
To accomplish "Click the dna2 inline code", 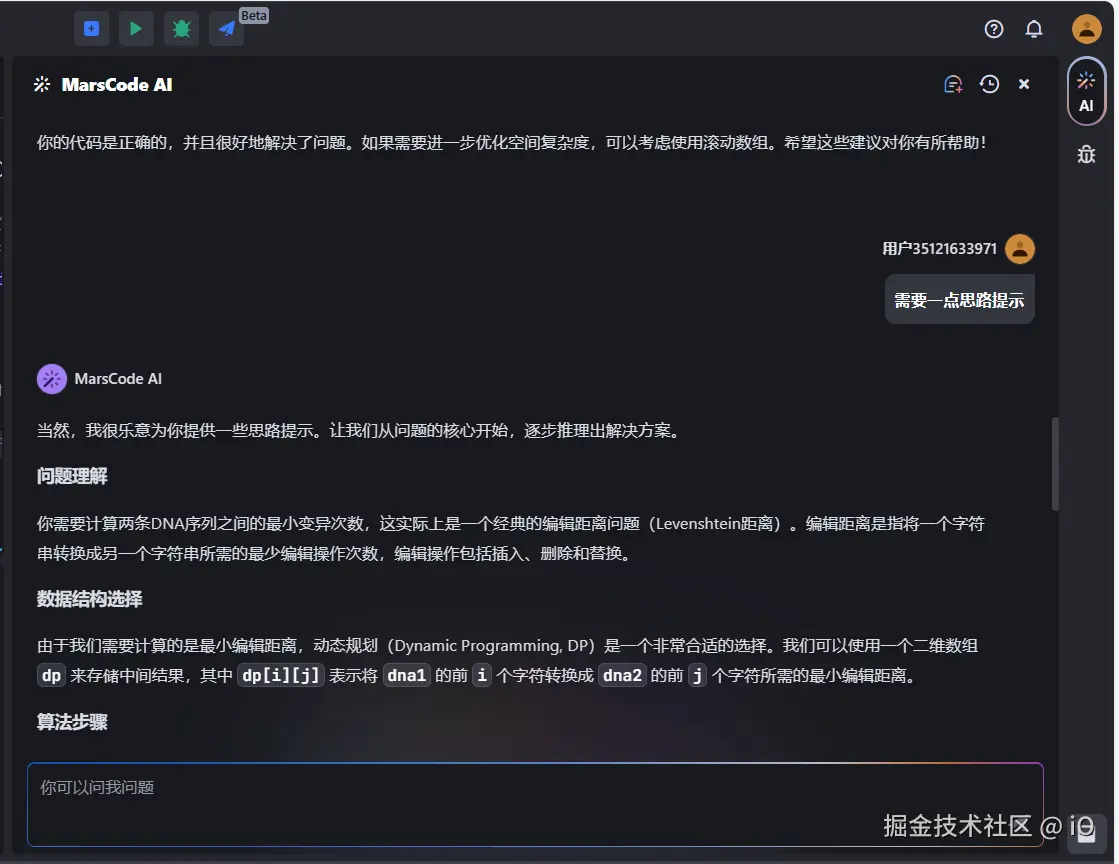I will click(622, 675).
